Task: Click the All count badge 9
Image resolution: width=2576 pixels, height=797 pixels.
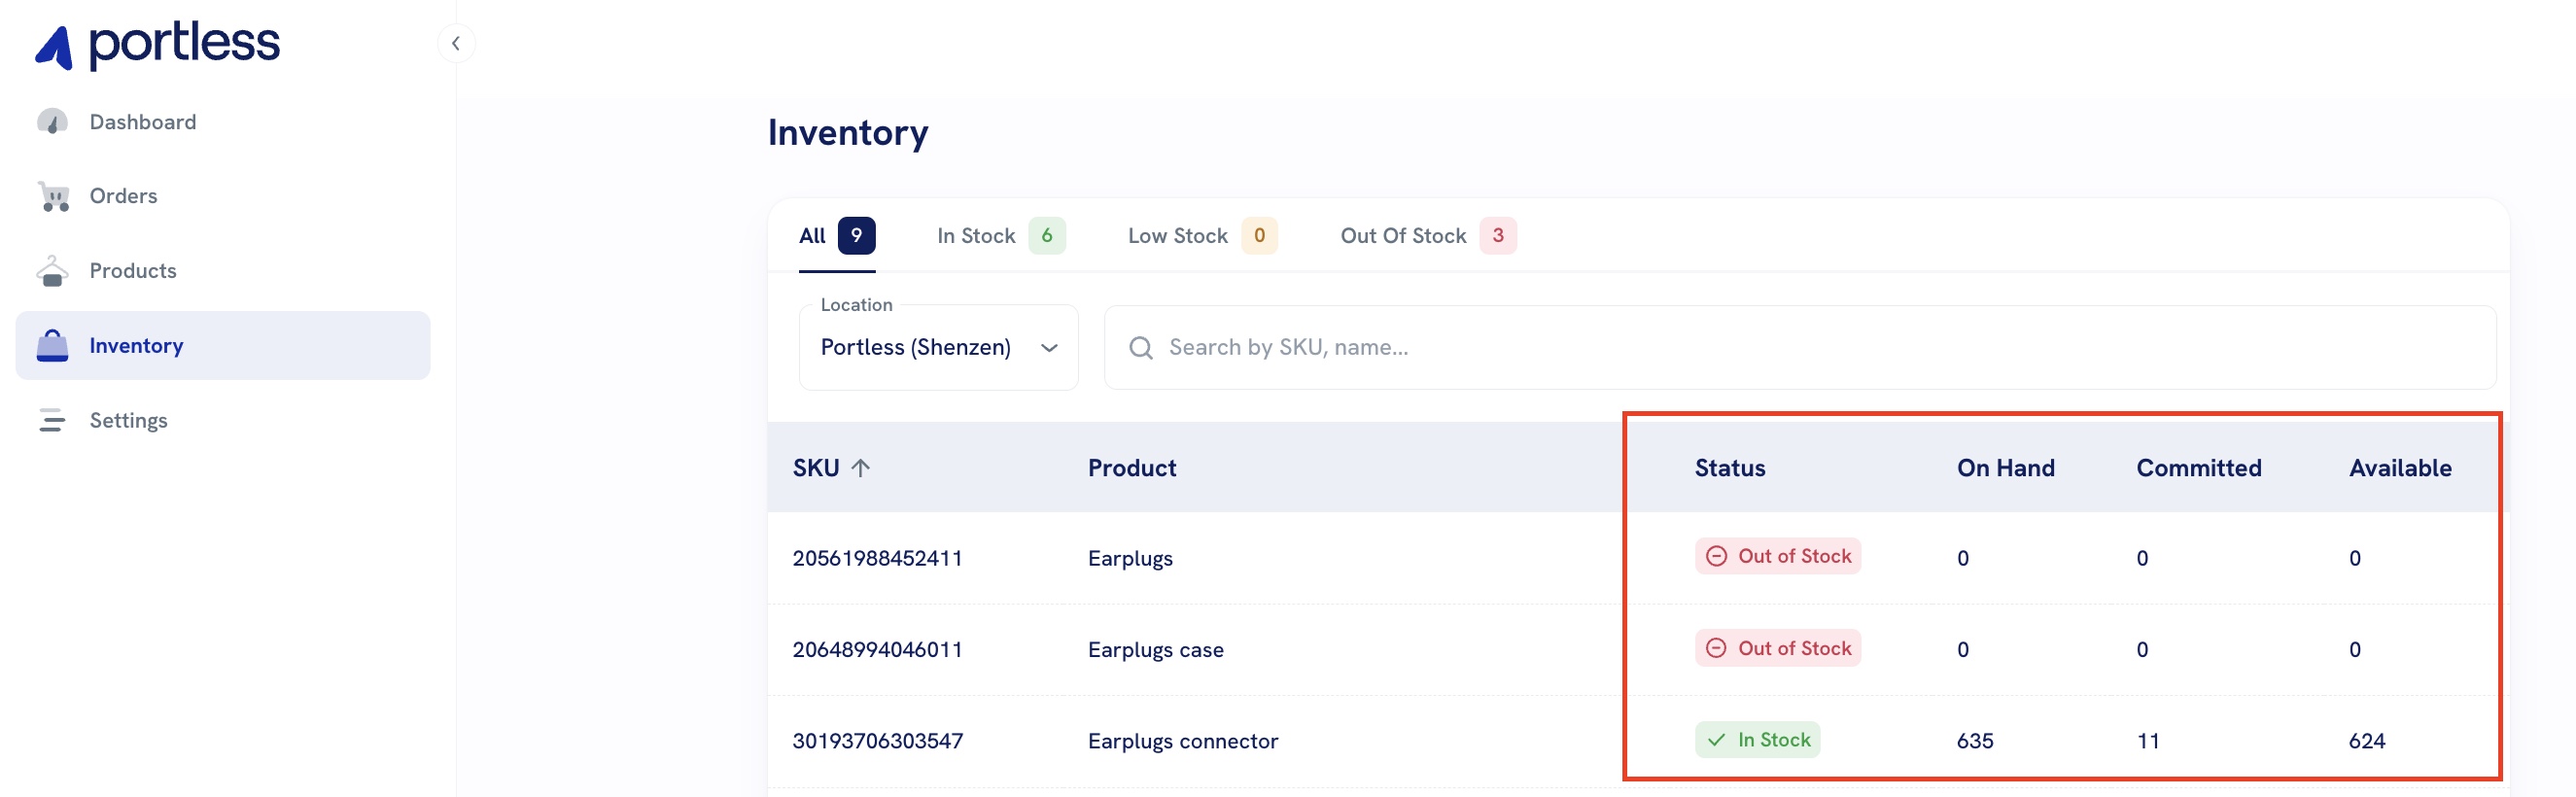Action: click(x=856, y=235)
